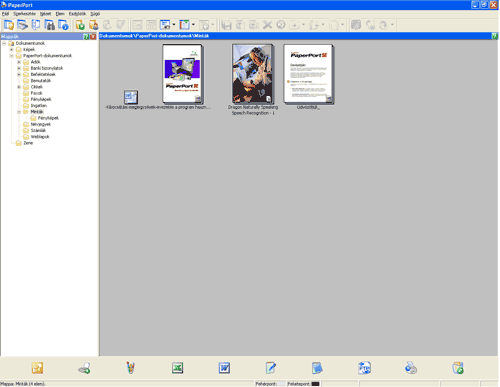Open the Szerkesztés menu
This screenshot has width=500, height=387.
coord(24,14)
